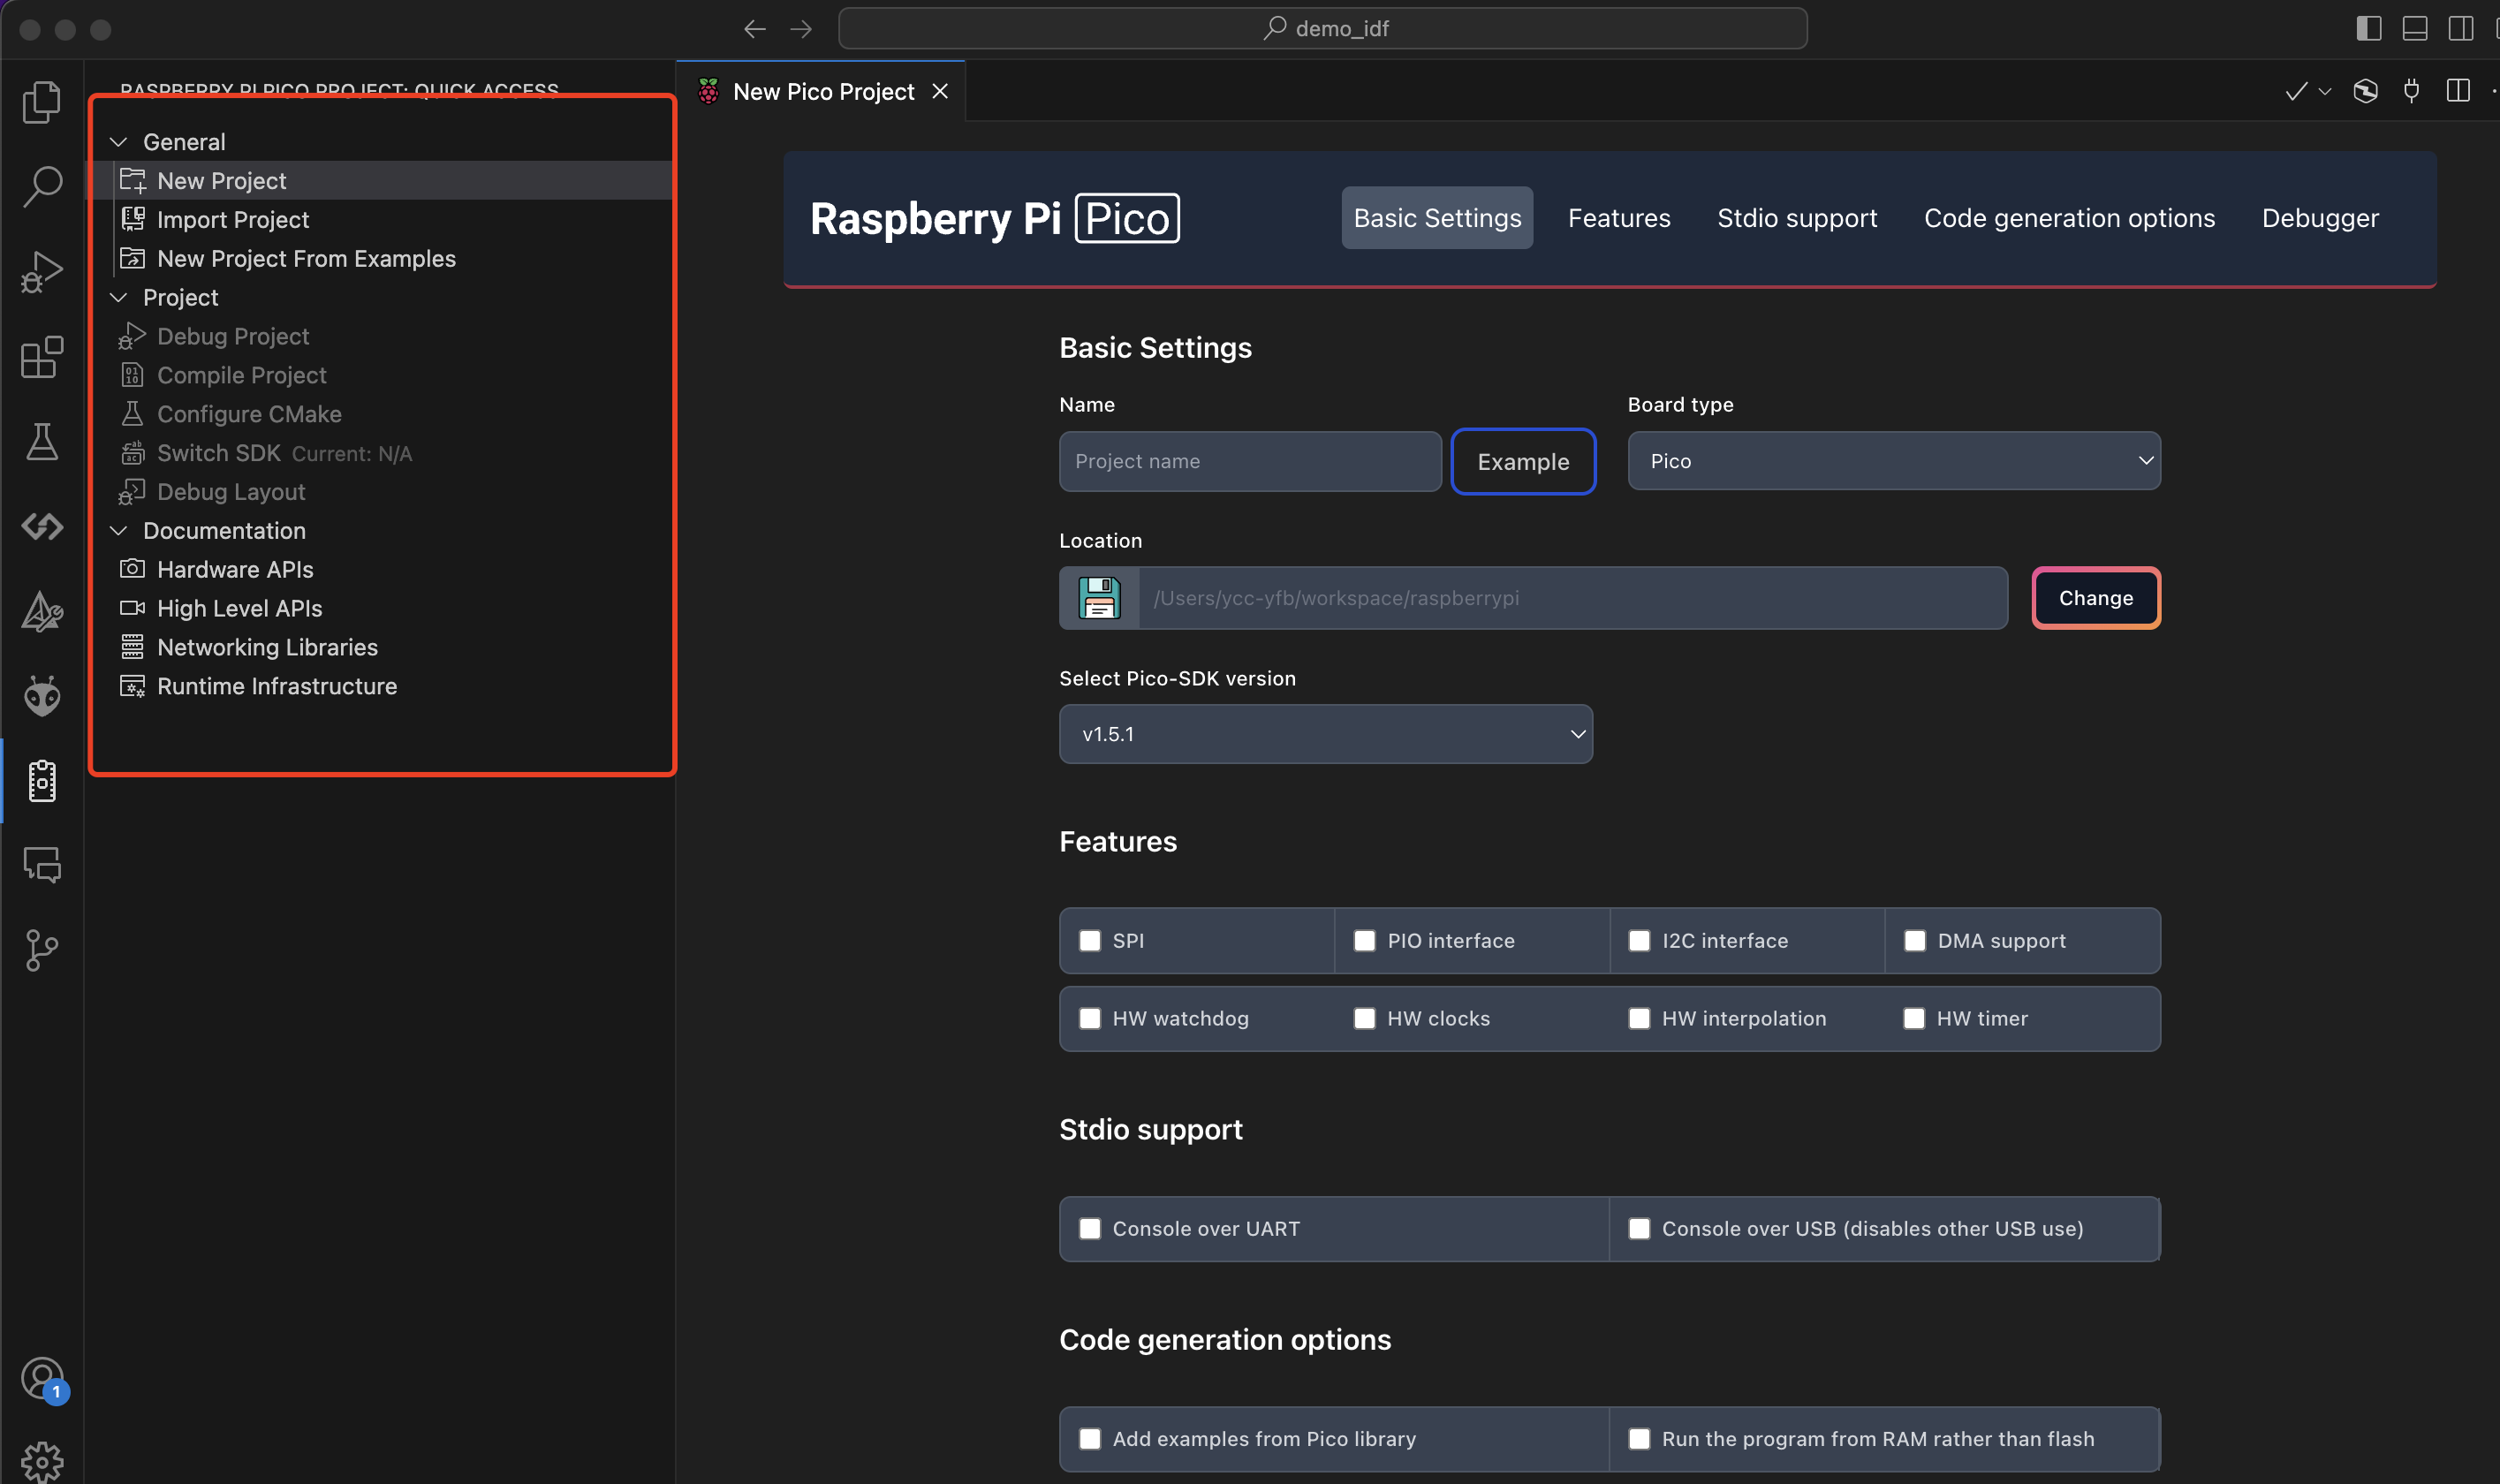The height and width of the screenshot is (1484, 2500).
Task: Select New Project in quick access
Action: (x=380, y=181)
